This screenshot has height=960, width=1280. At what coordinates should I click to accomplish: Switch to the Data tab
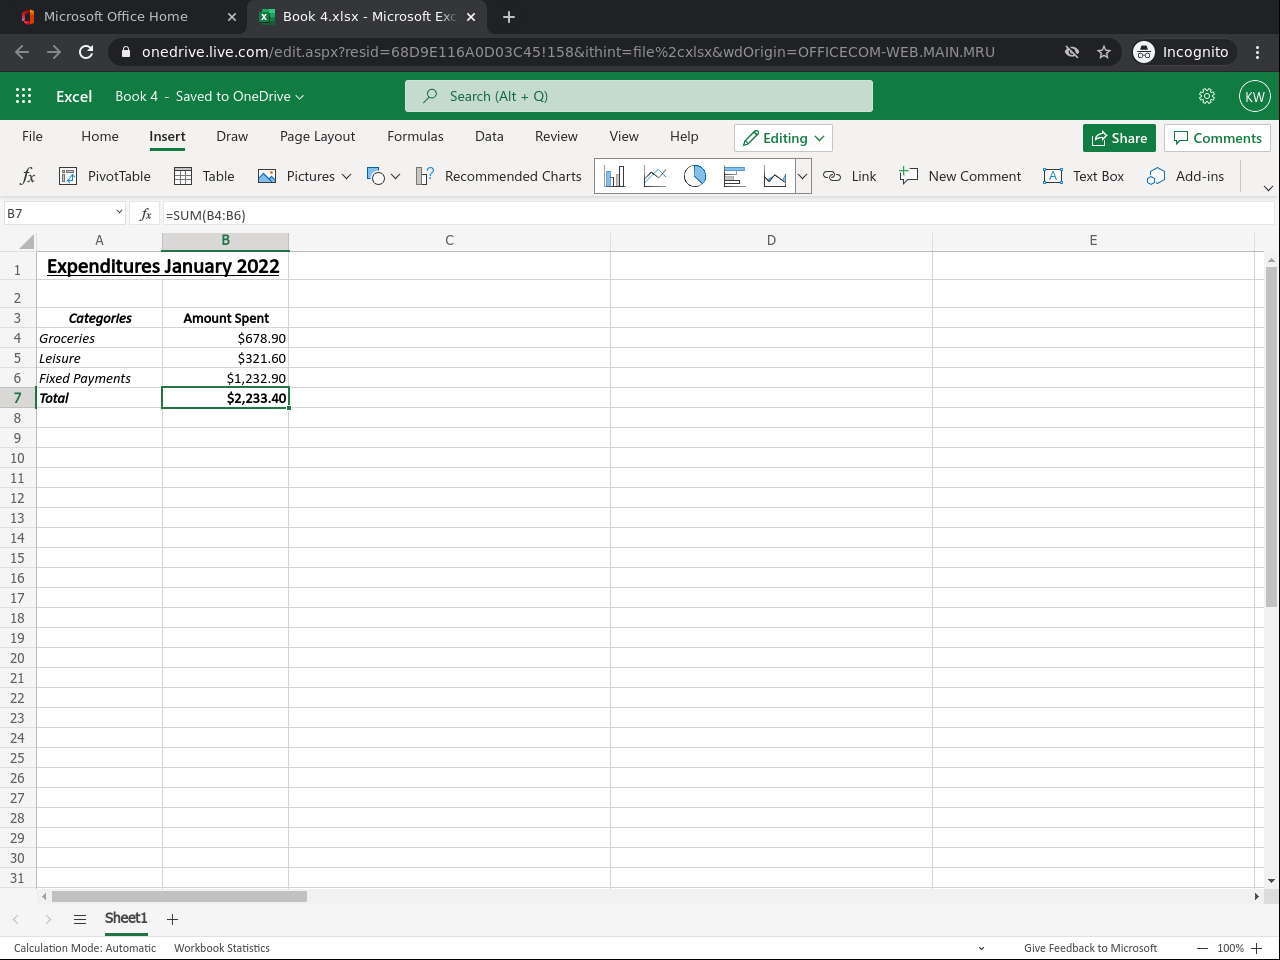489,137
